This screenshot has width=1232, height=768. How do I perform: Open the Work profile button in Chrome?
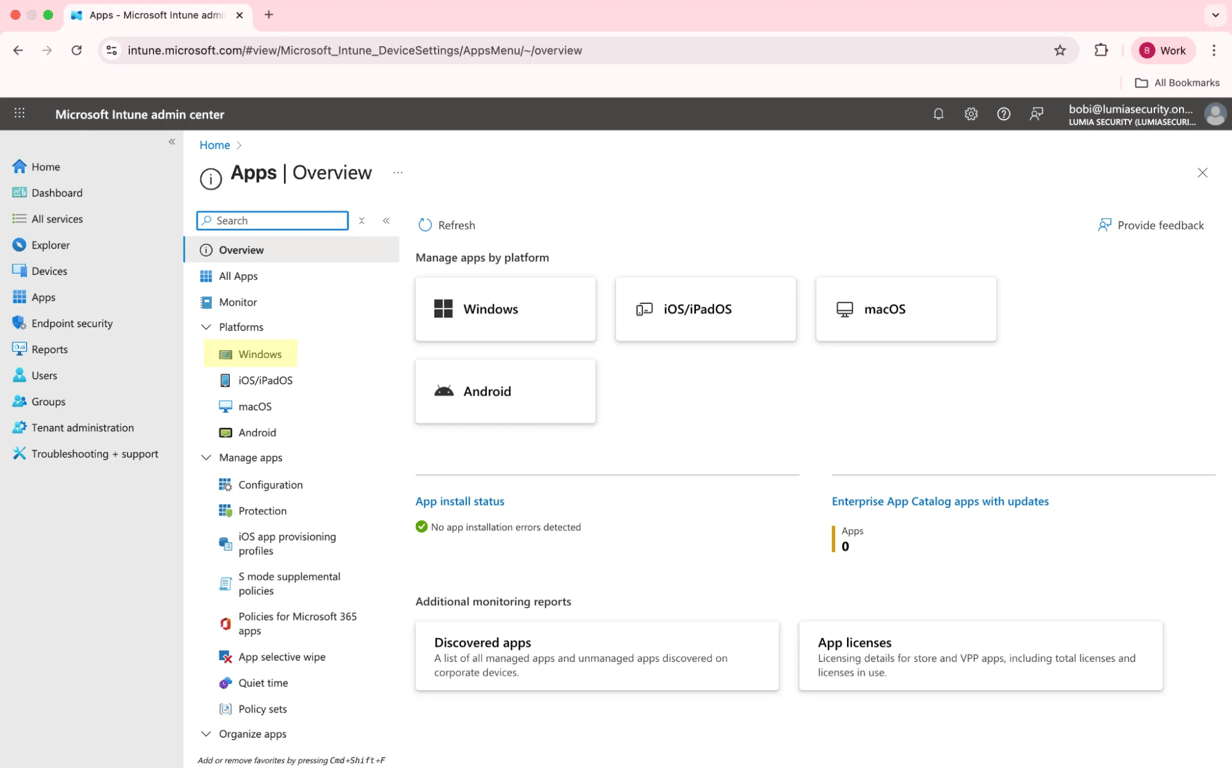tap(1163, 50)
